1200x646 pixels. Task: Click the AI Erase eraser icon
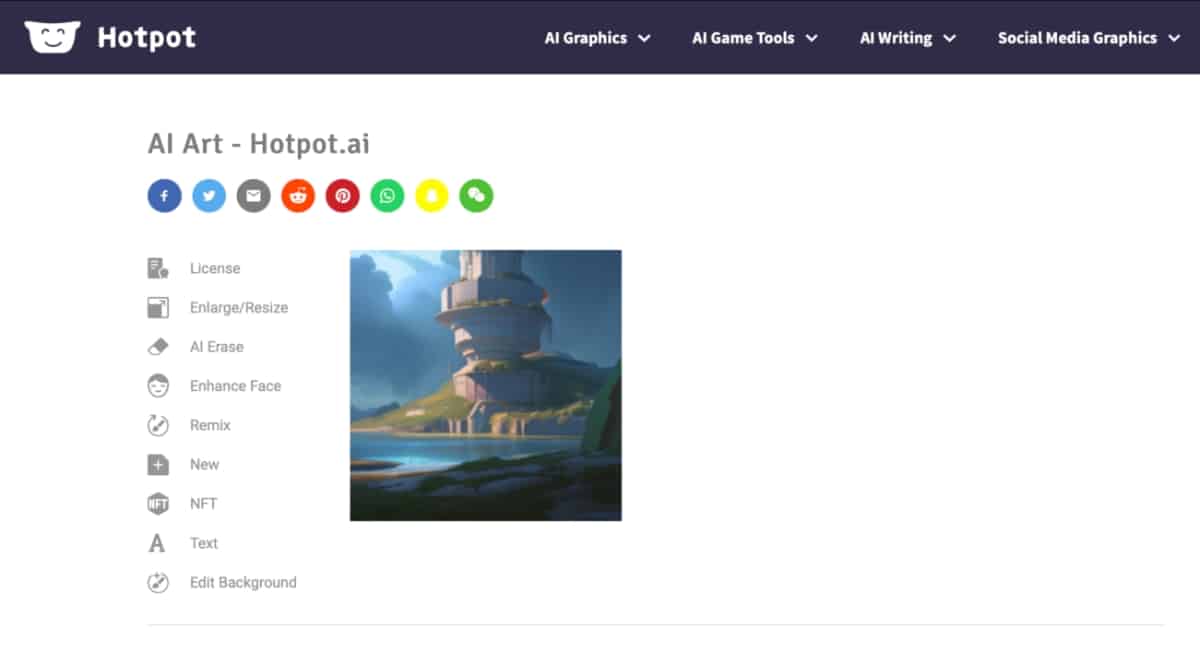(158, 347)
